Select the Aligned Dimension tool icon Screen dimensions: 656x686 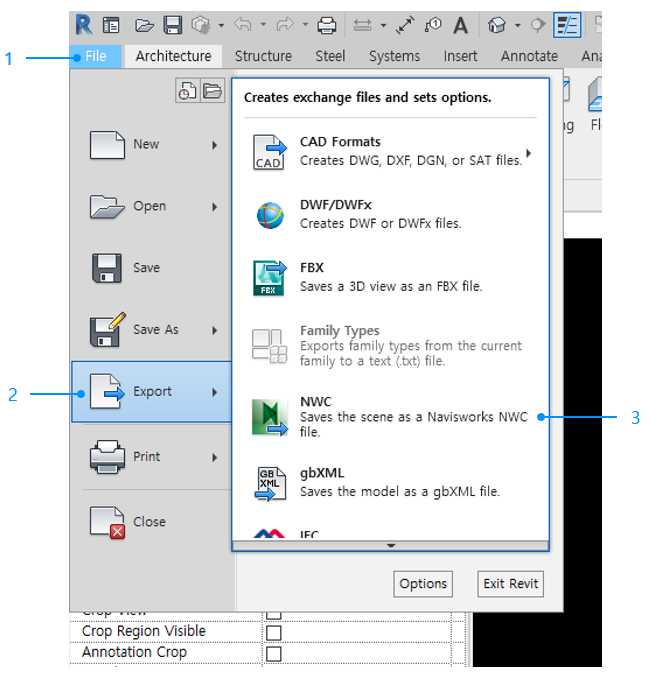405,25
